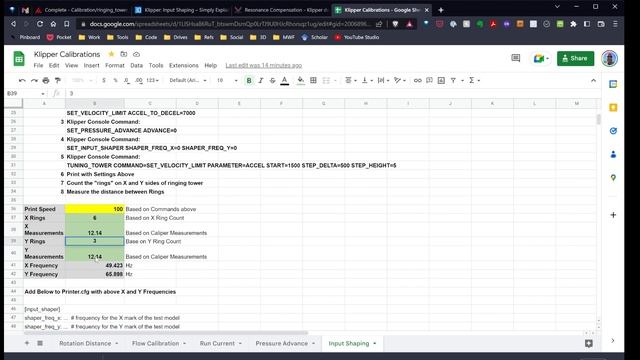The width and height of the screenshot is (640, 360).
Task: Open the font size dropdown
Action: [227, 80]
